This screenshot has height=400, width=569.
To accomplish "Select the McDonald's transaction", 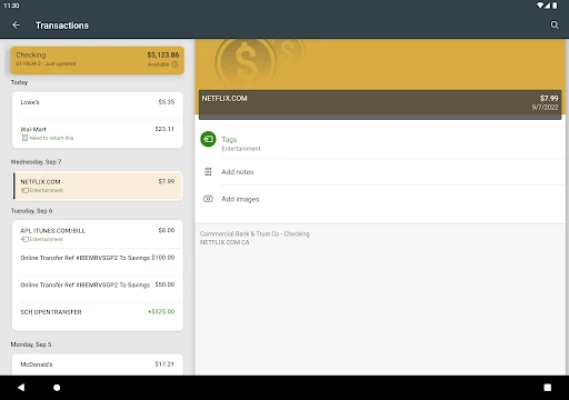I will pyautogui.click(x=97, y=364).
